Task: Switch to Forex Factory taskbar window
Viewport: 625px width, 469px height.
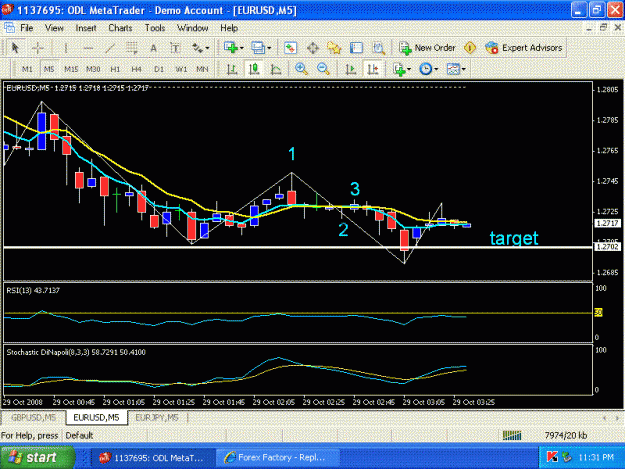Action: 278,457
